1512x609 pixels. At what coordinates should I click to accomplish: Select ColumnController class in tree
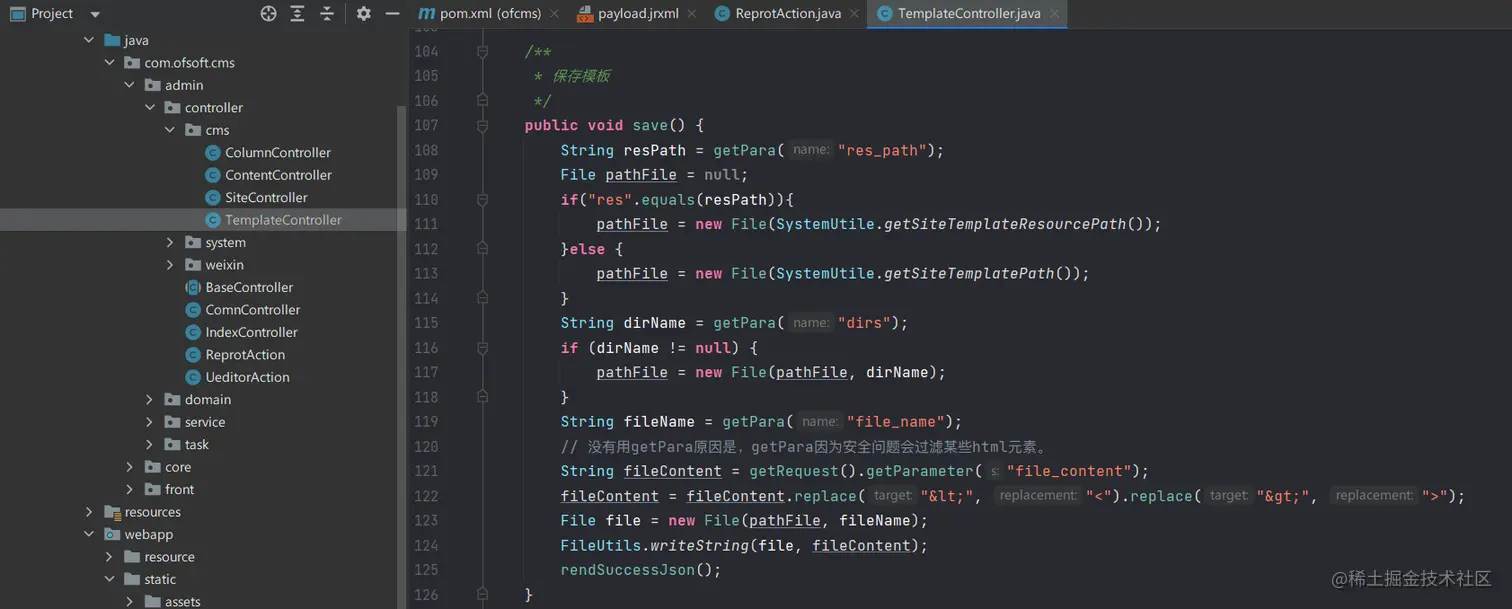coord(278,152)
